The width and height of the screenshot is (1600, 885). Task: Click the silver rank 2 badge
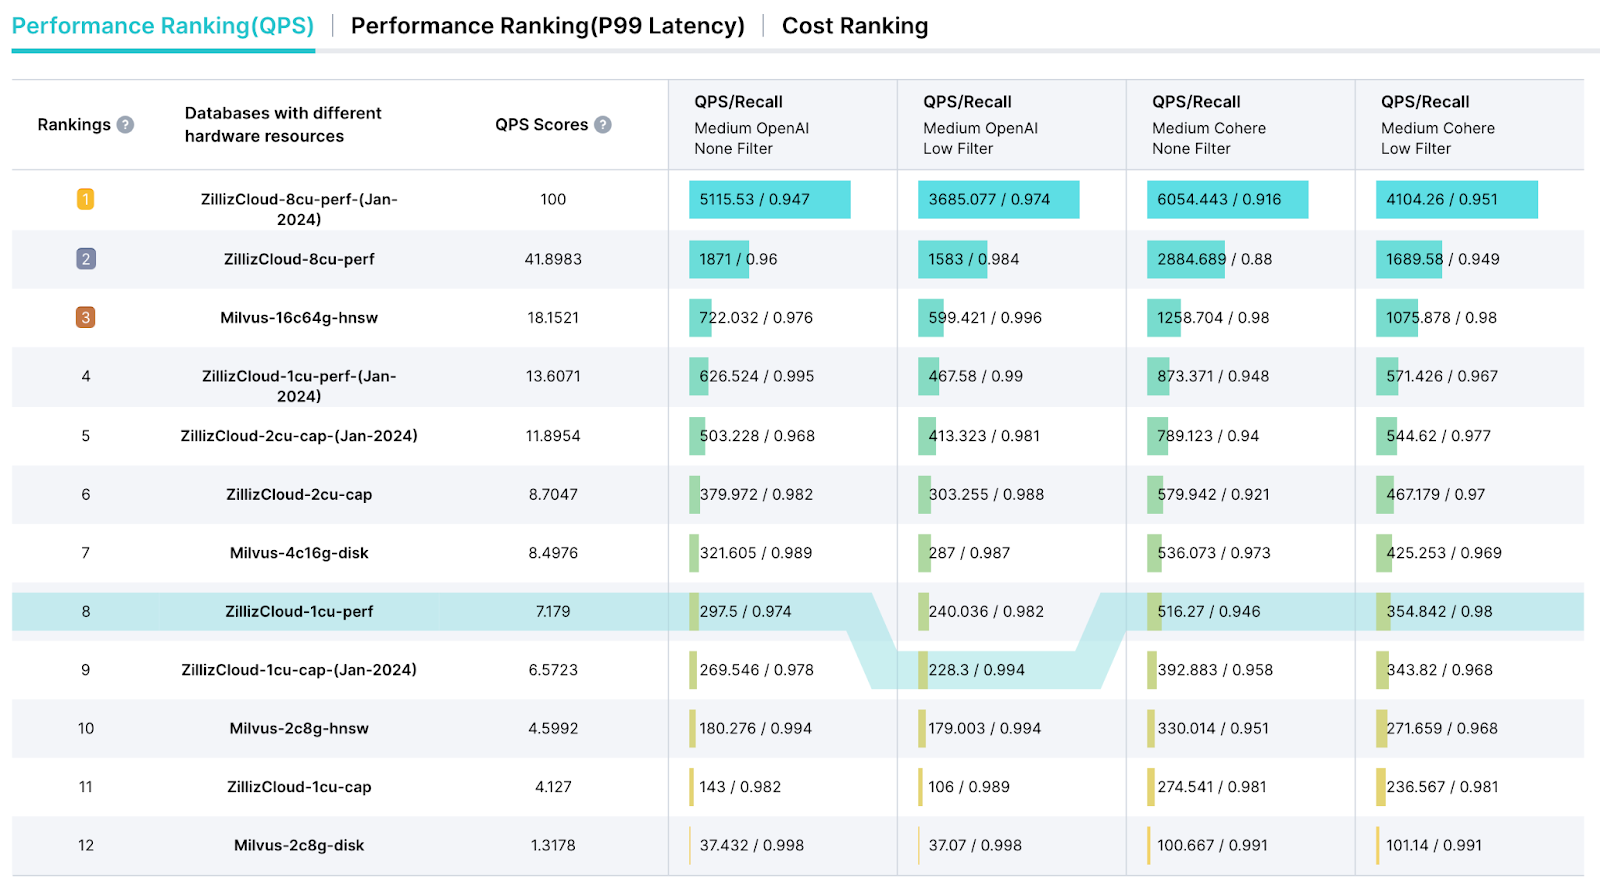tap(86, 259)
